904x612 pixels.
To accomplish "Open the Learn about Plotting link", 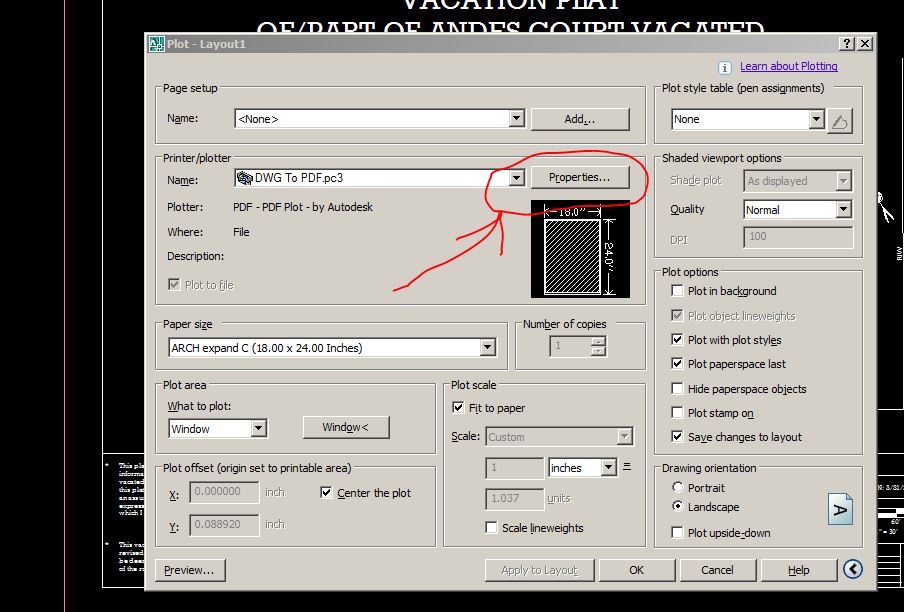I will [789, 66].
